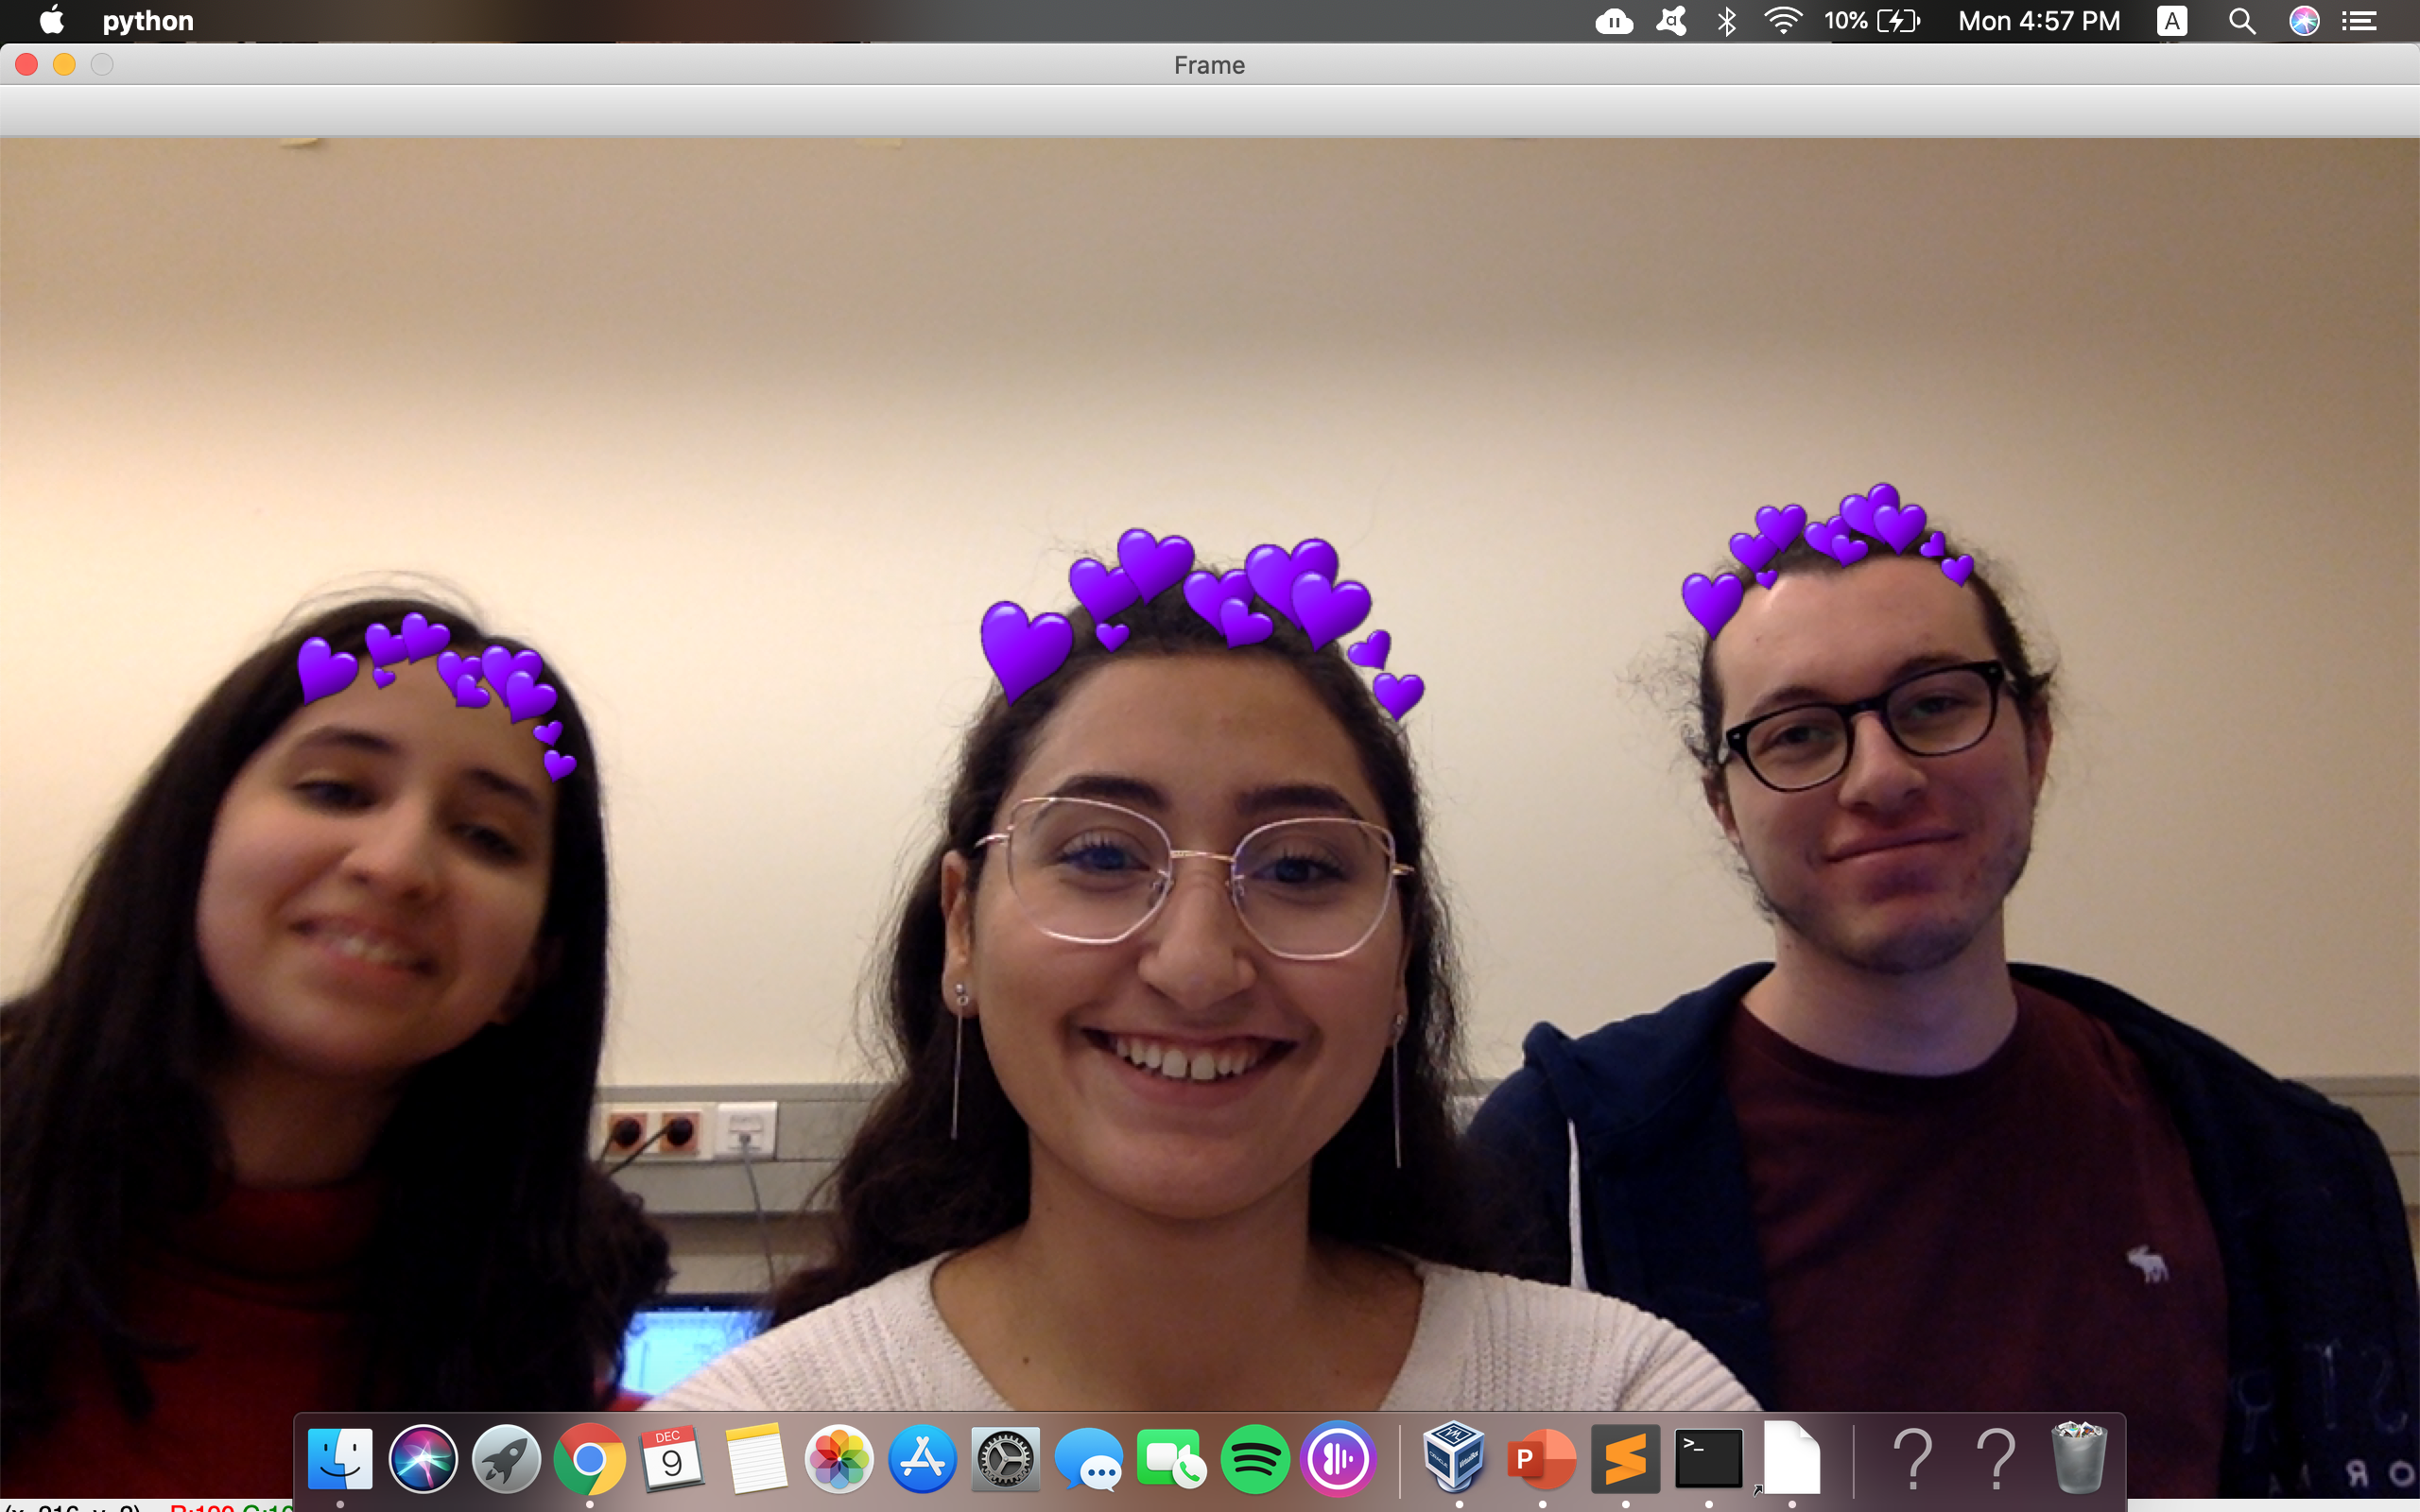
Task: Open the python menu
Action: (x=148, y=21)
